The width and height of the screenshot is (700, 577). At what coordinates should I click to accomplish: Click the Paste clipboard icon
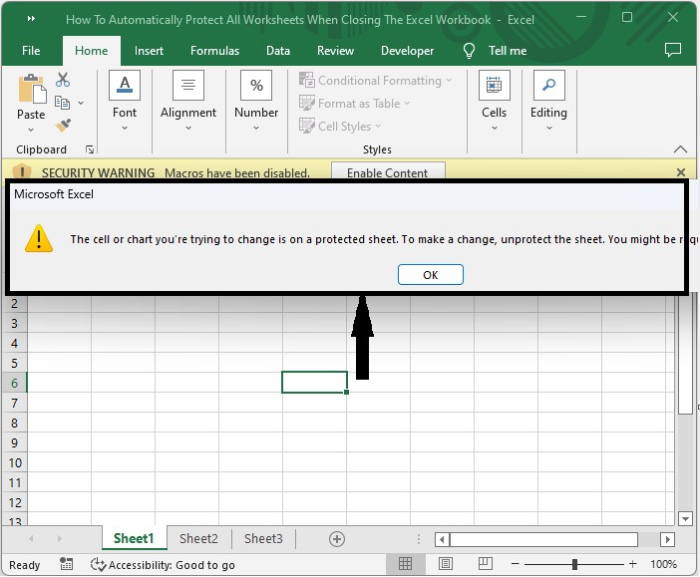pyautogui.click(x=31, y=88)
